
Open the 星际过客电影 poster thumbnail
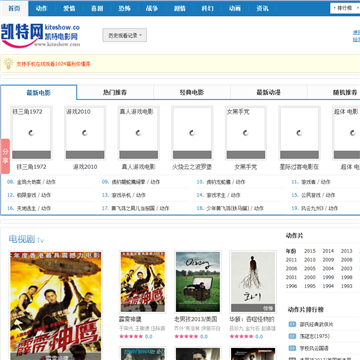point(299,133)
